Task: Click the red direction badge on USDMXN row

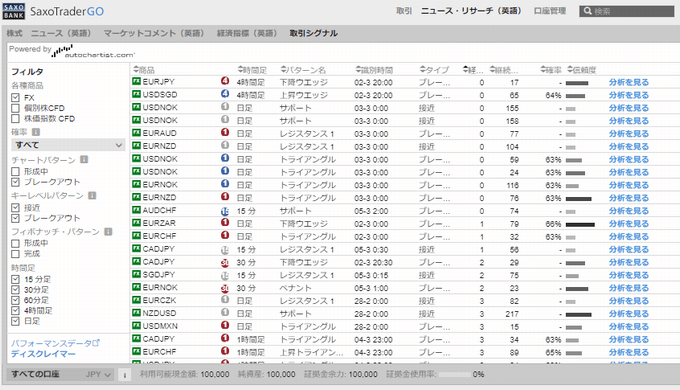Action: (225, 325)
